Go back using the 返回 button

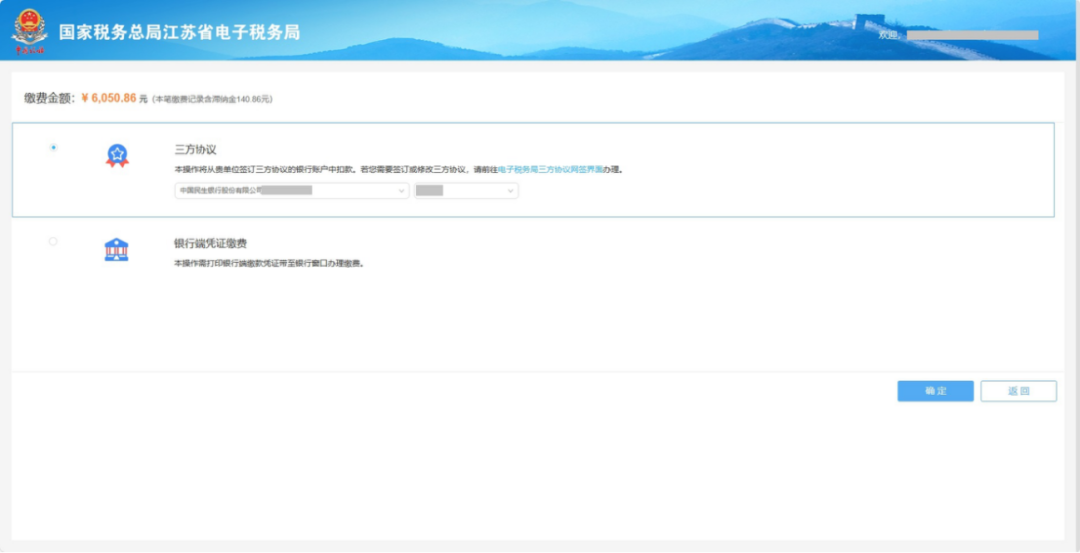click(x=1019, y=391)
